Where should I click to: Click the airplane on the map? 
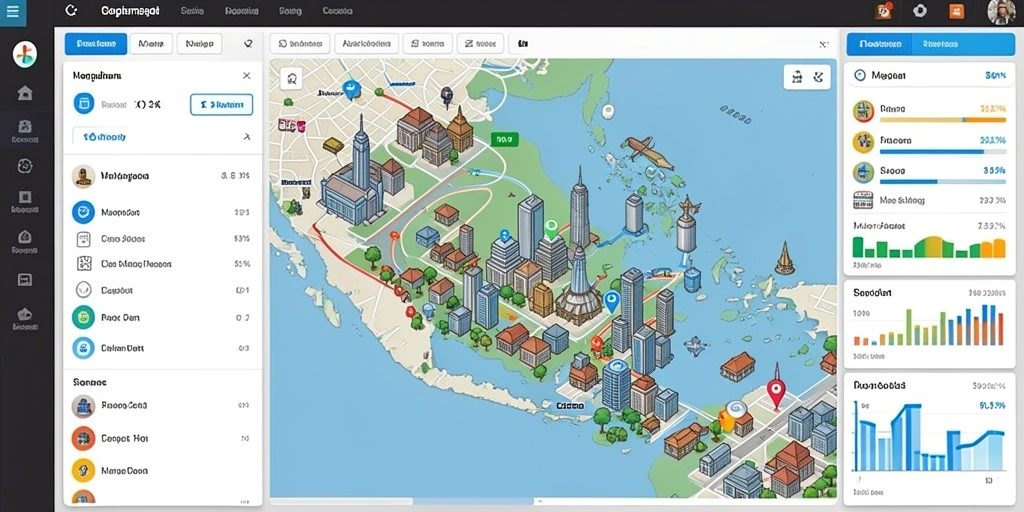tap(647, 151)
